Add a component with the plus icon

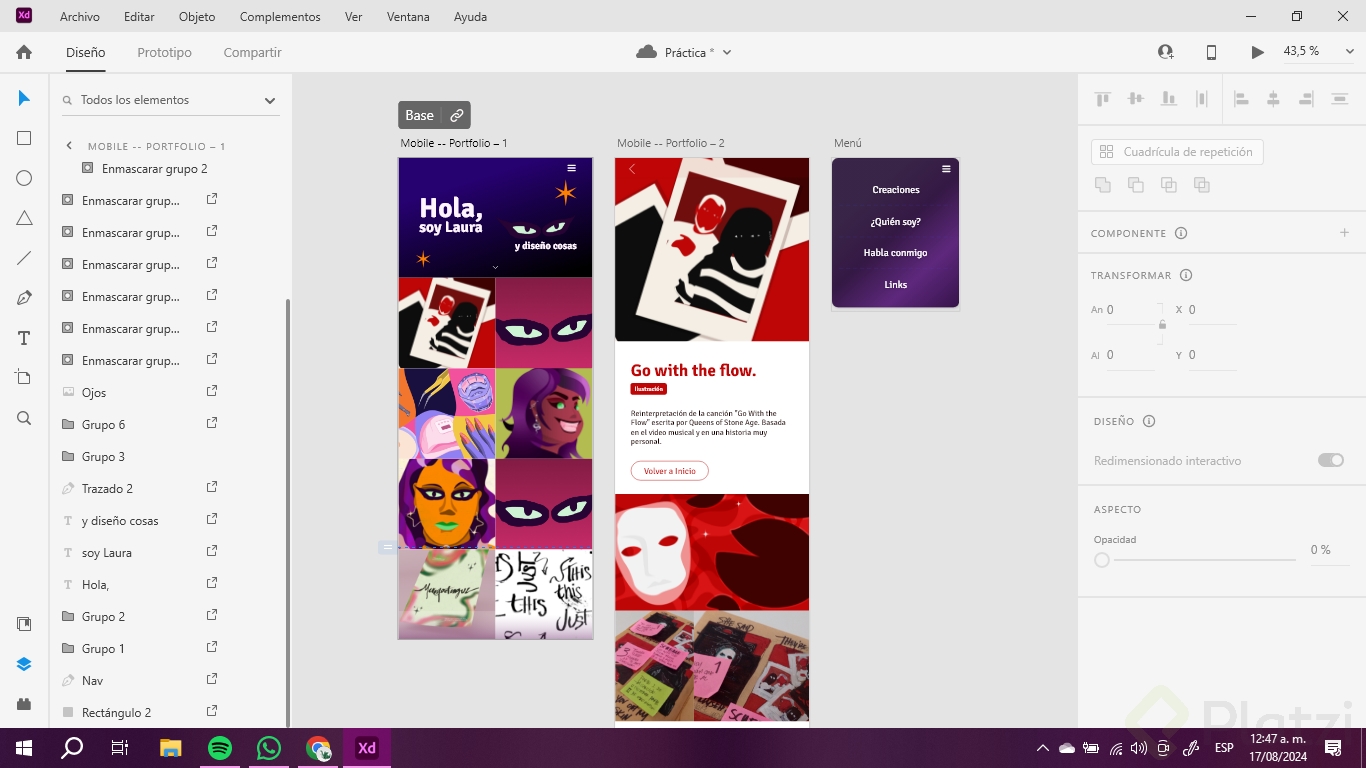point(1344,233)
